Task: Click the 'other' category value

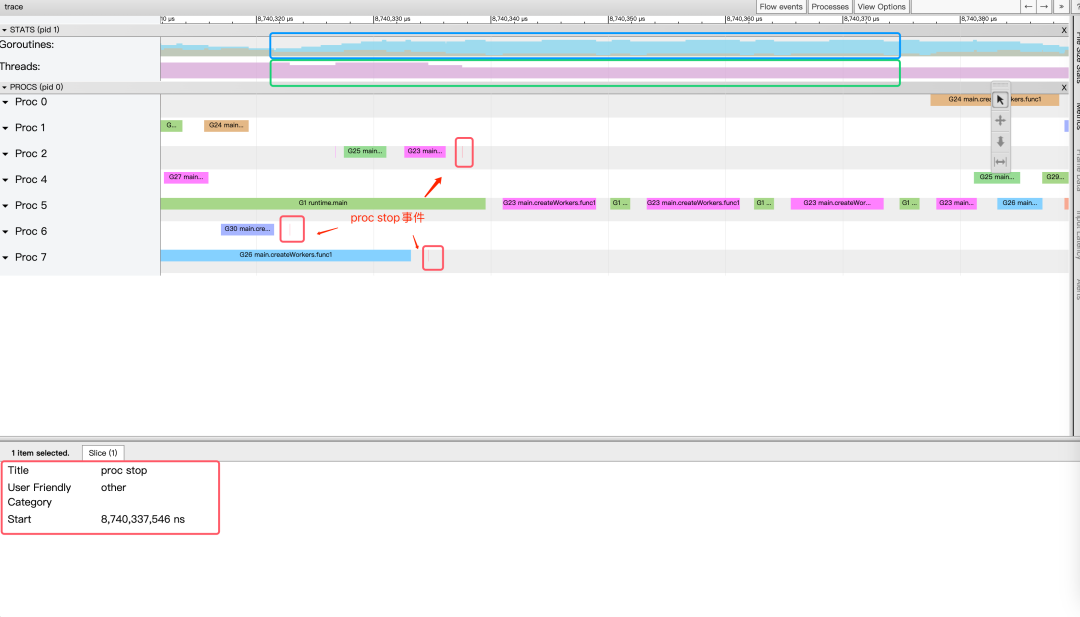Action: tap(114, 488)
